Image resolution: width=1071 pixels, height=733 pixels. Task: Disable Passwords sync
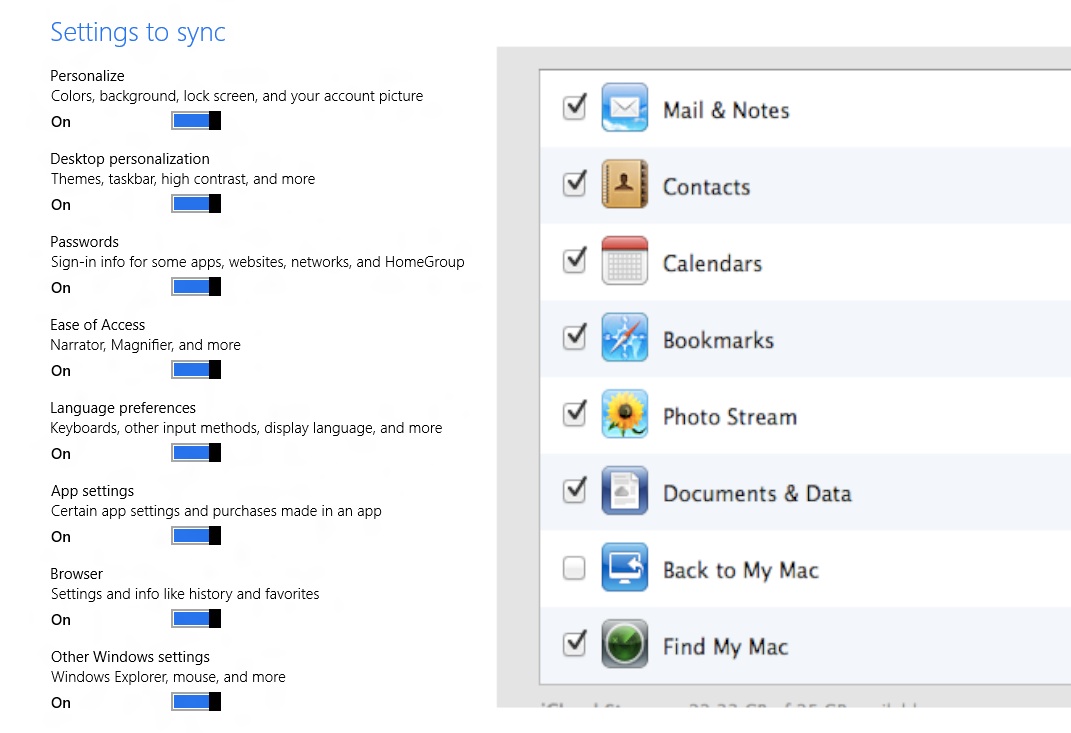pyautogui.click(x=195, y=286)
